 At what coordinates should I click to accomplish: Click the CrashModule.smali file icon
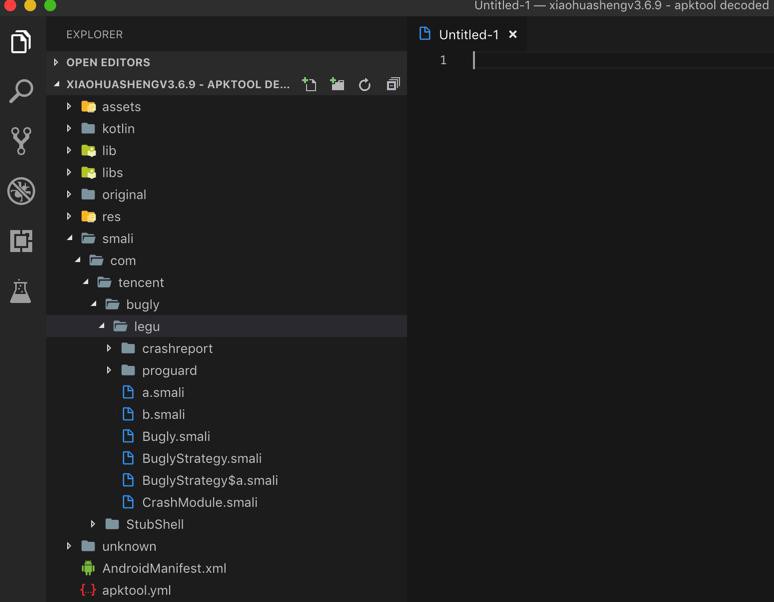(x=128, y=502)
